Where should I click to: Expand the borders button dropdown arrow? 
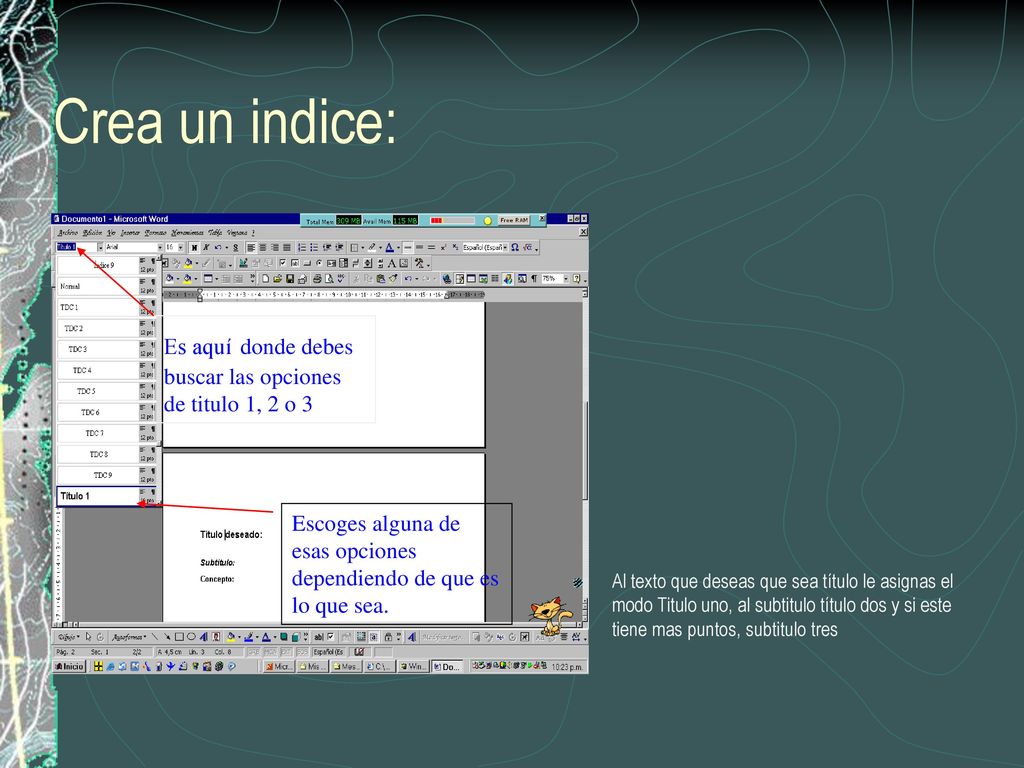pyautogui.click(x=362, y=248)
